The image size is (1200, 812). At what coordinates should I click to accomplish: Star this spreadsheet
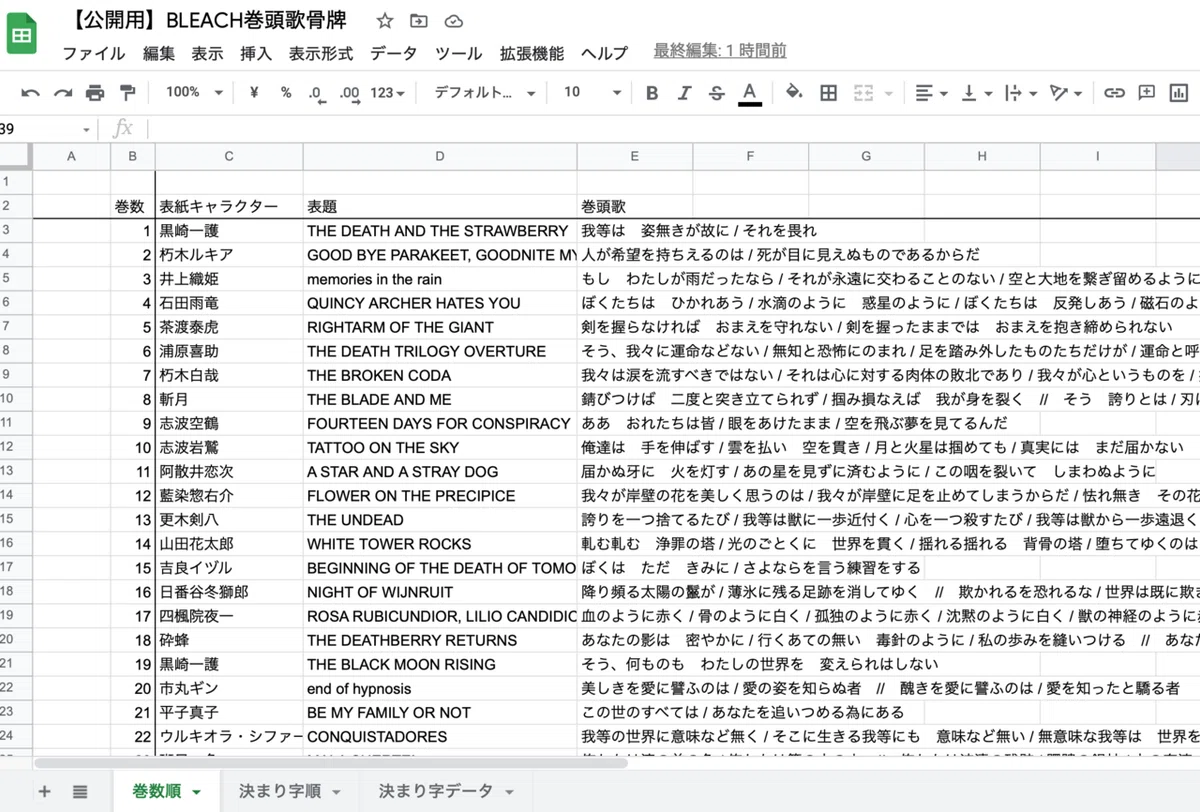click(385, 21)
